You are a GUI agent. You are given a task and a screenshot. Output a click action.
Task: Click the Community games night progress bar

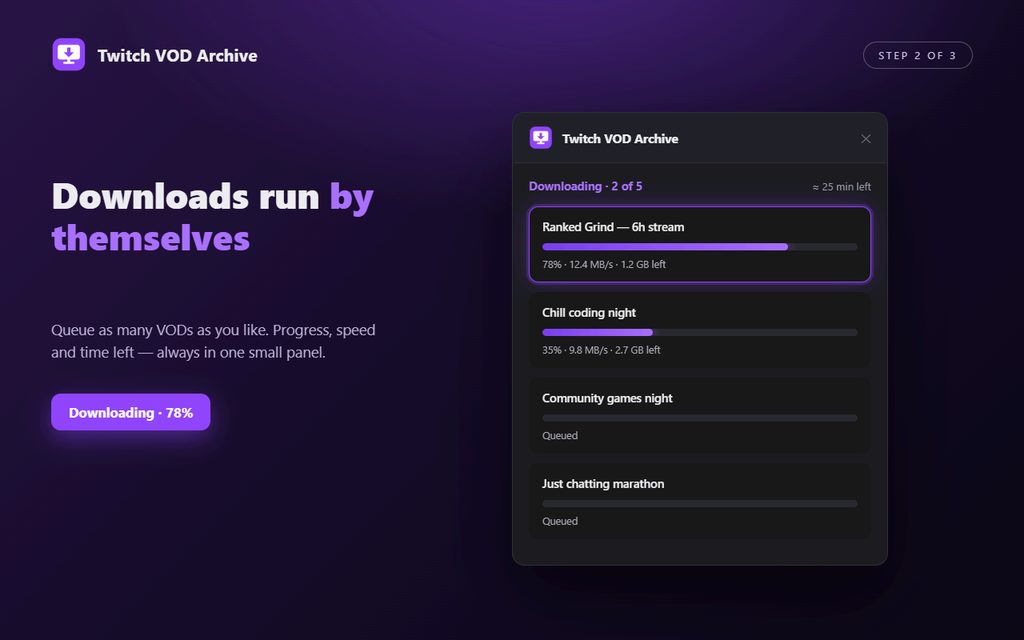pyautogui.click(x=699, y=418)
